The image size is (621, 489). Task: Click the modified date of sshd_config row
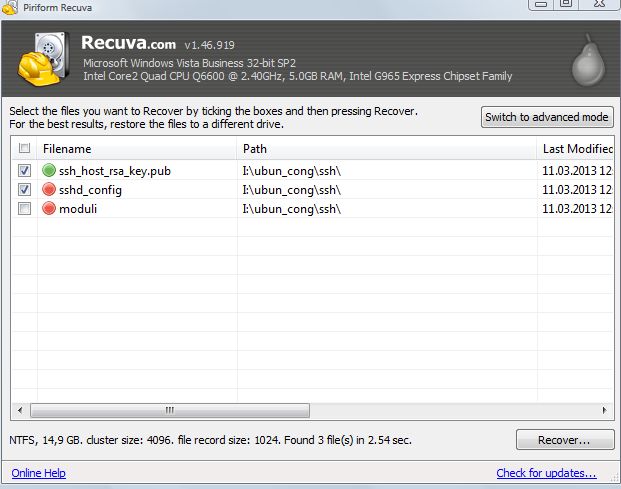pos(577,190)
